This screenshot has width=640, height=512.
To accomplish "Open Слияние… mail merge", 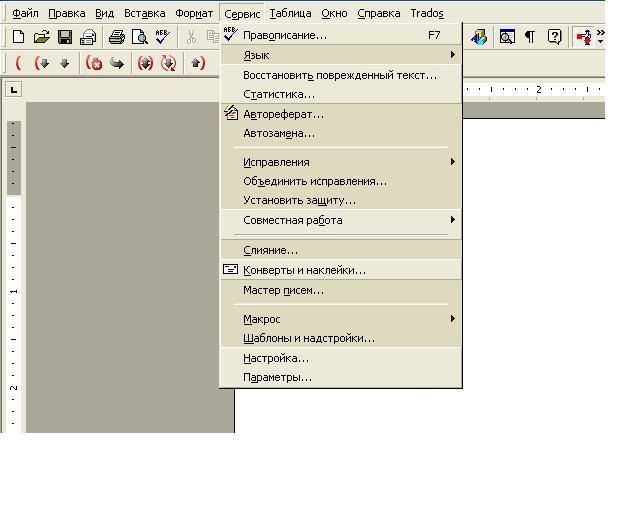I will coord(341,250).
